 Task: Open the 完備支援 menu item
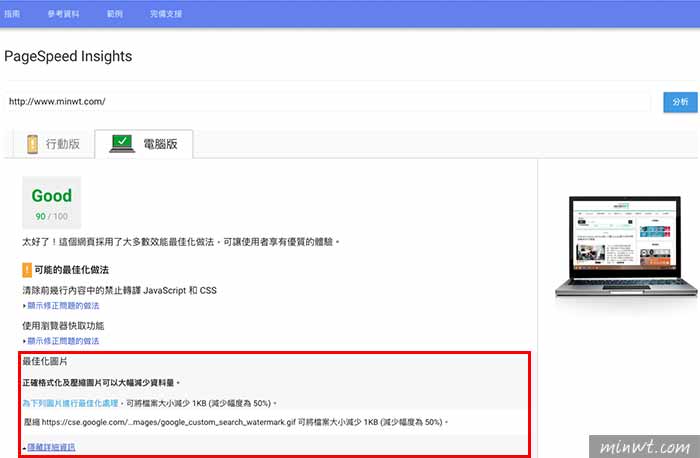click(x=166, y=14)
